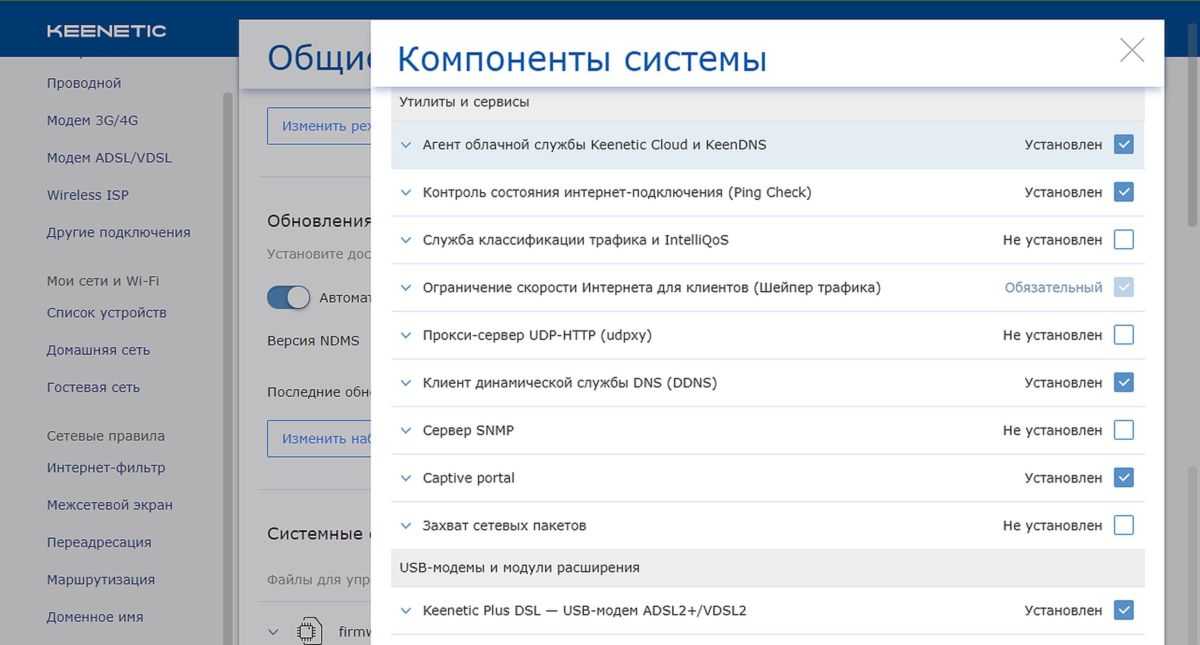Click the Изменить button under Последние обновления
Image resolution: width=1200 pixels, height=645 pixels.
[x=318, y=438]
